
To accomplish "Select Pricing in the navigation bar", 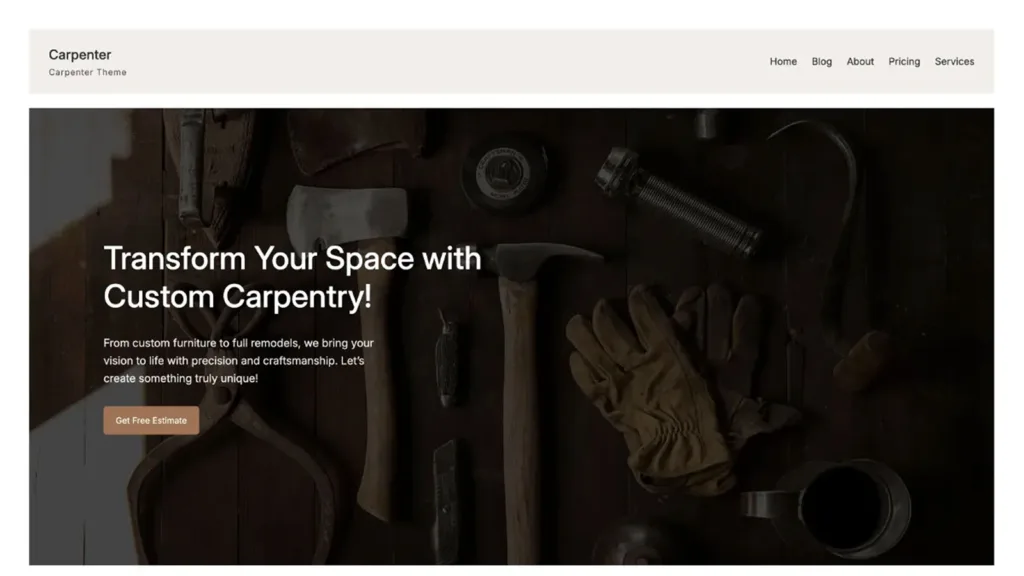I will click(x=903, y=61).
